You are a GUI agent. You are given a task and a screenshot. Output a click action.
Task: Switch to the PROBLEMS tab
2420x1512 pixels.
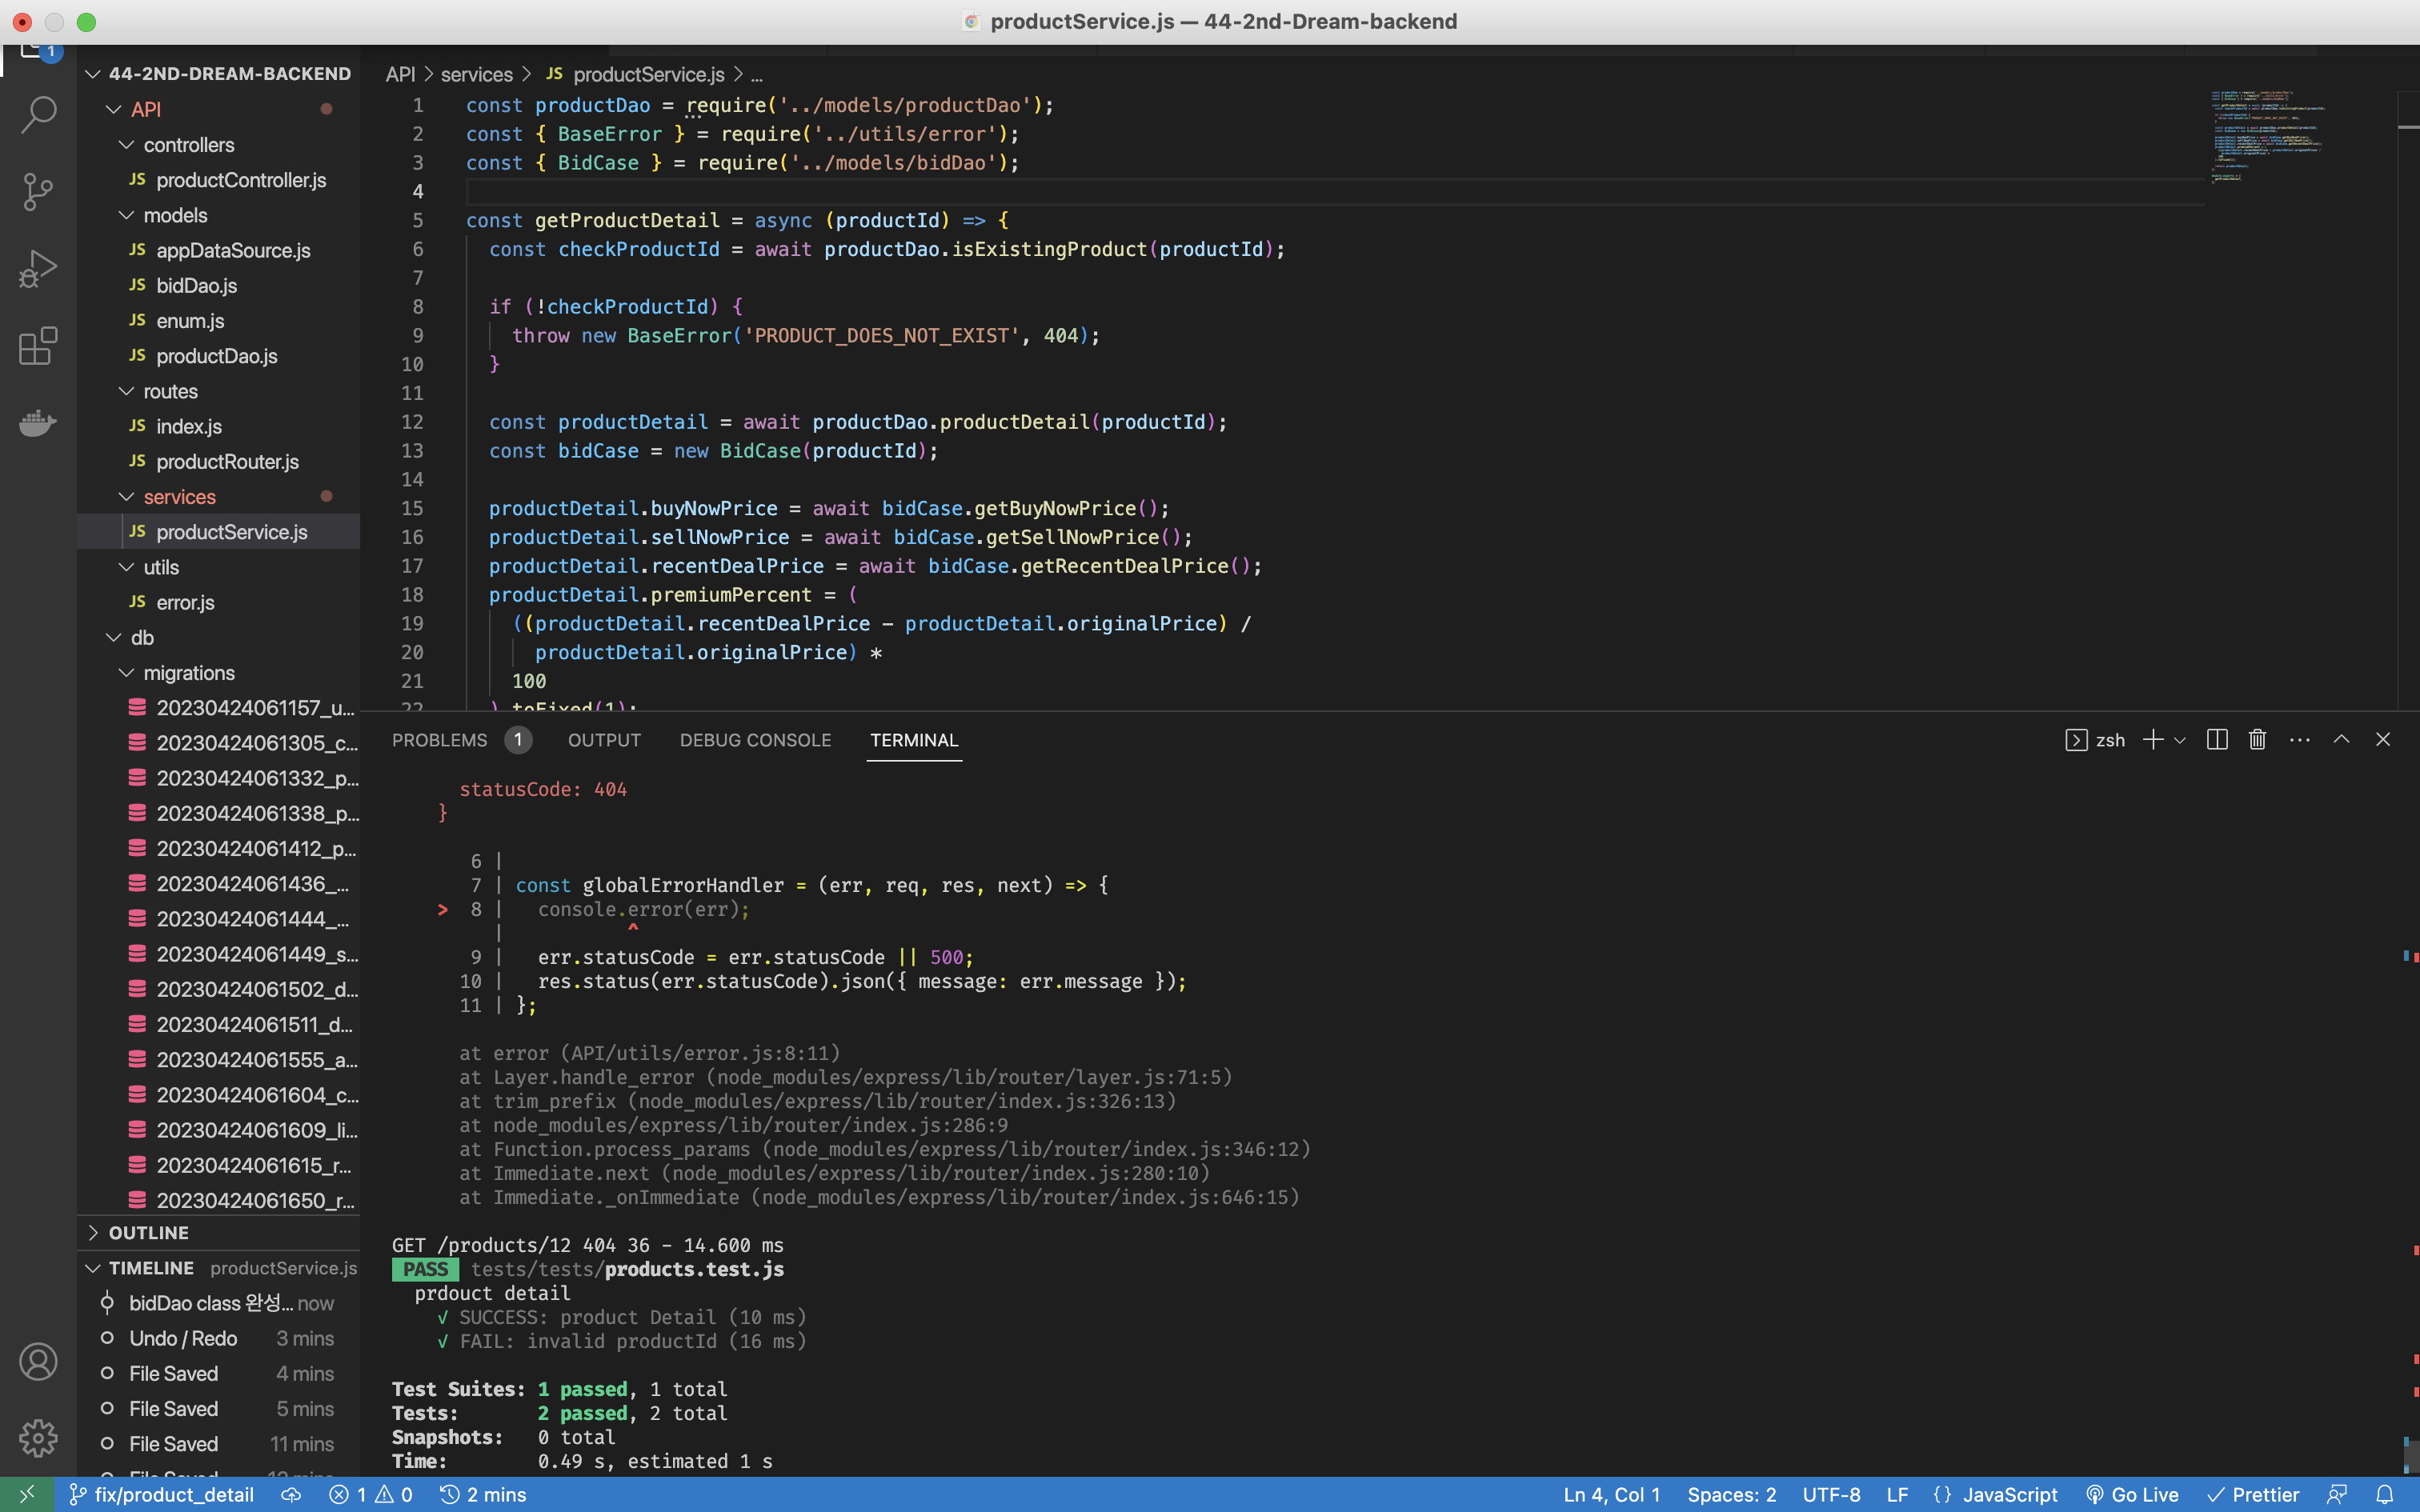(x=439, y=740)
